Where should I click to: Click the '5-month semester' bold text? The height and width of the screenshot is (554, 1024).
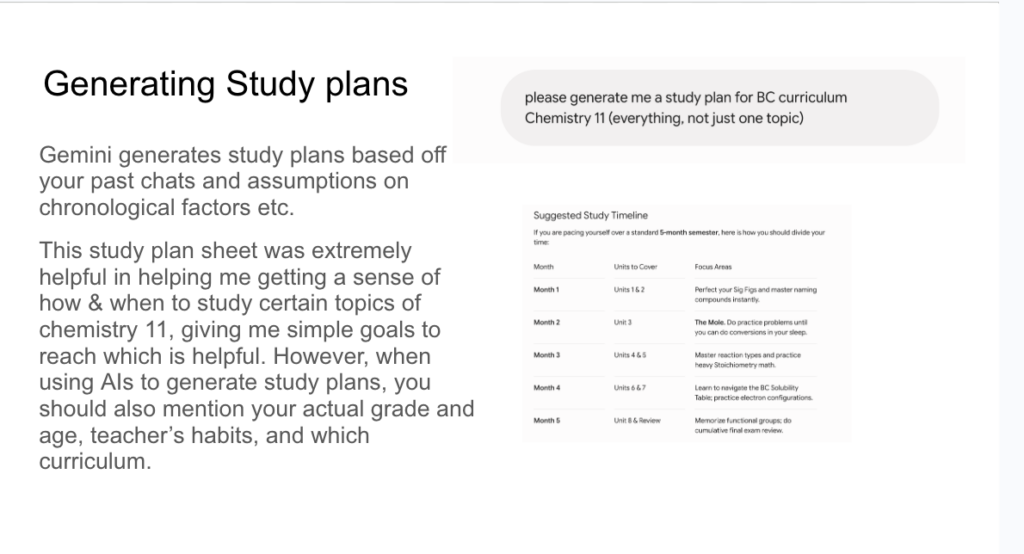click(x=688, y=232)
